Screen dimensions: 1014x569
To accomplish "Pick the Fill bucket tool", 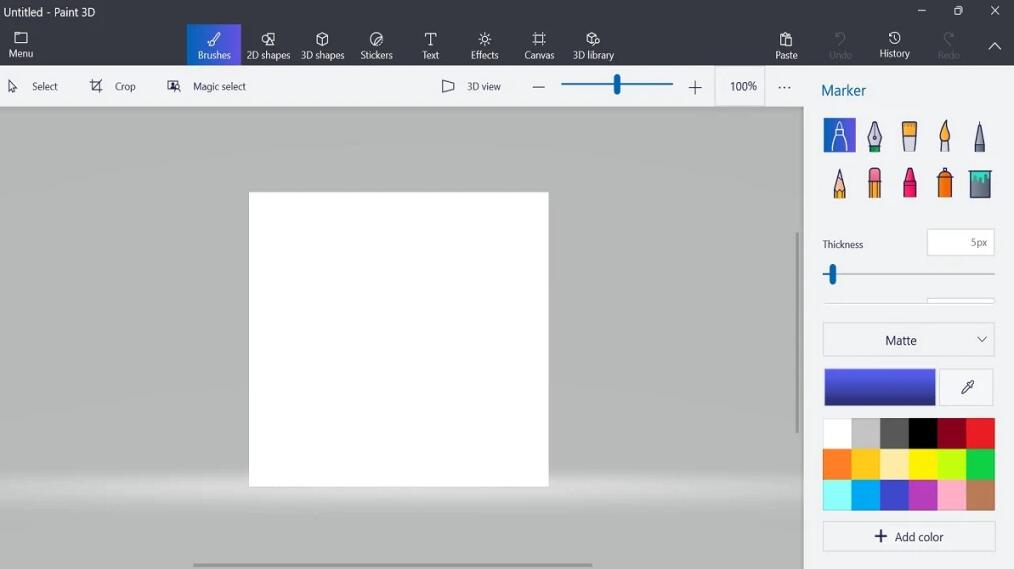I will coord(979,183).
